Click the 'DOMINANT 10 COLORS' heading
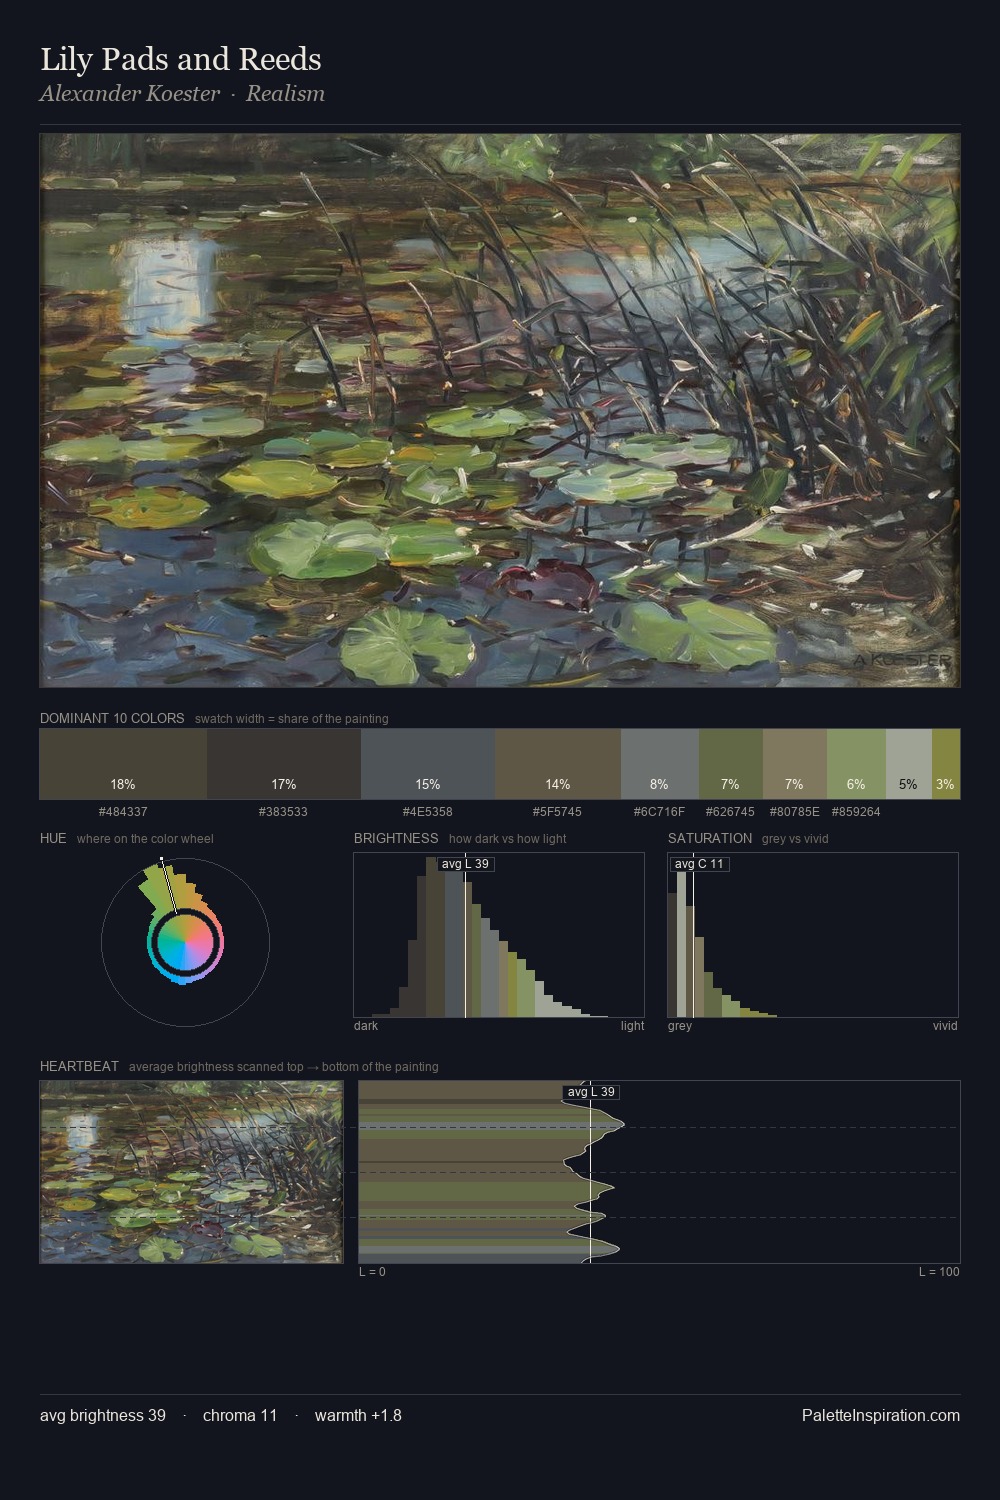 pyautogui.click(x=112, y=718)
